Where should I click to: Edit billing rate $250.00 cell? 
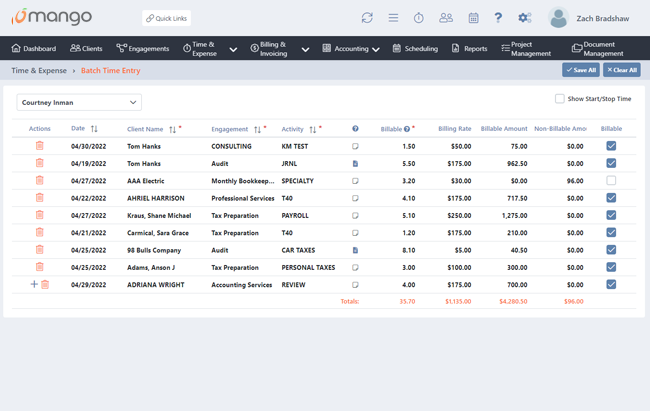459,216
